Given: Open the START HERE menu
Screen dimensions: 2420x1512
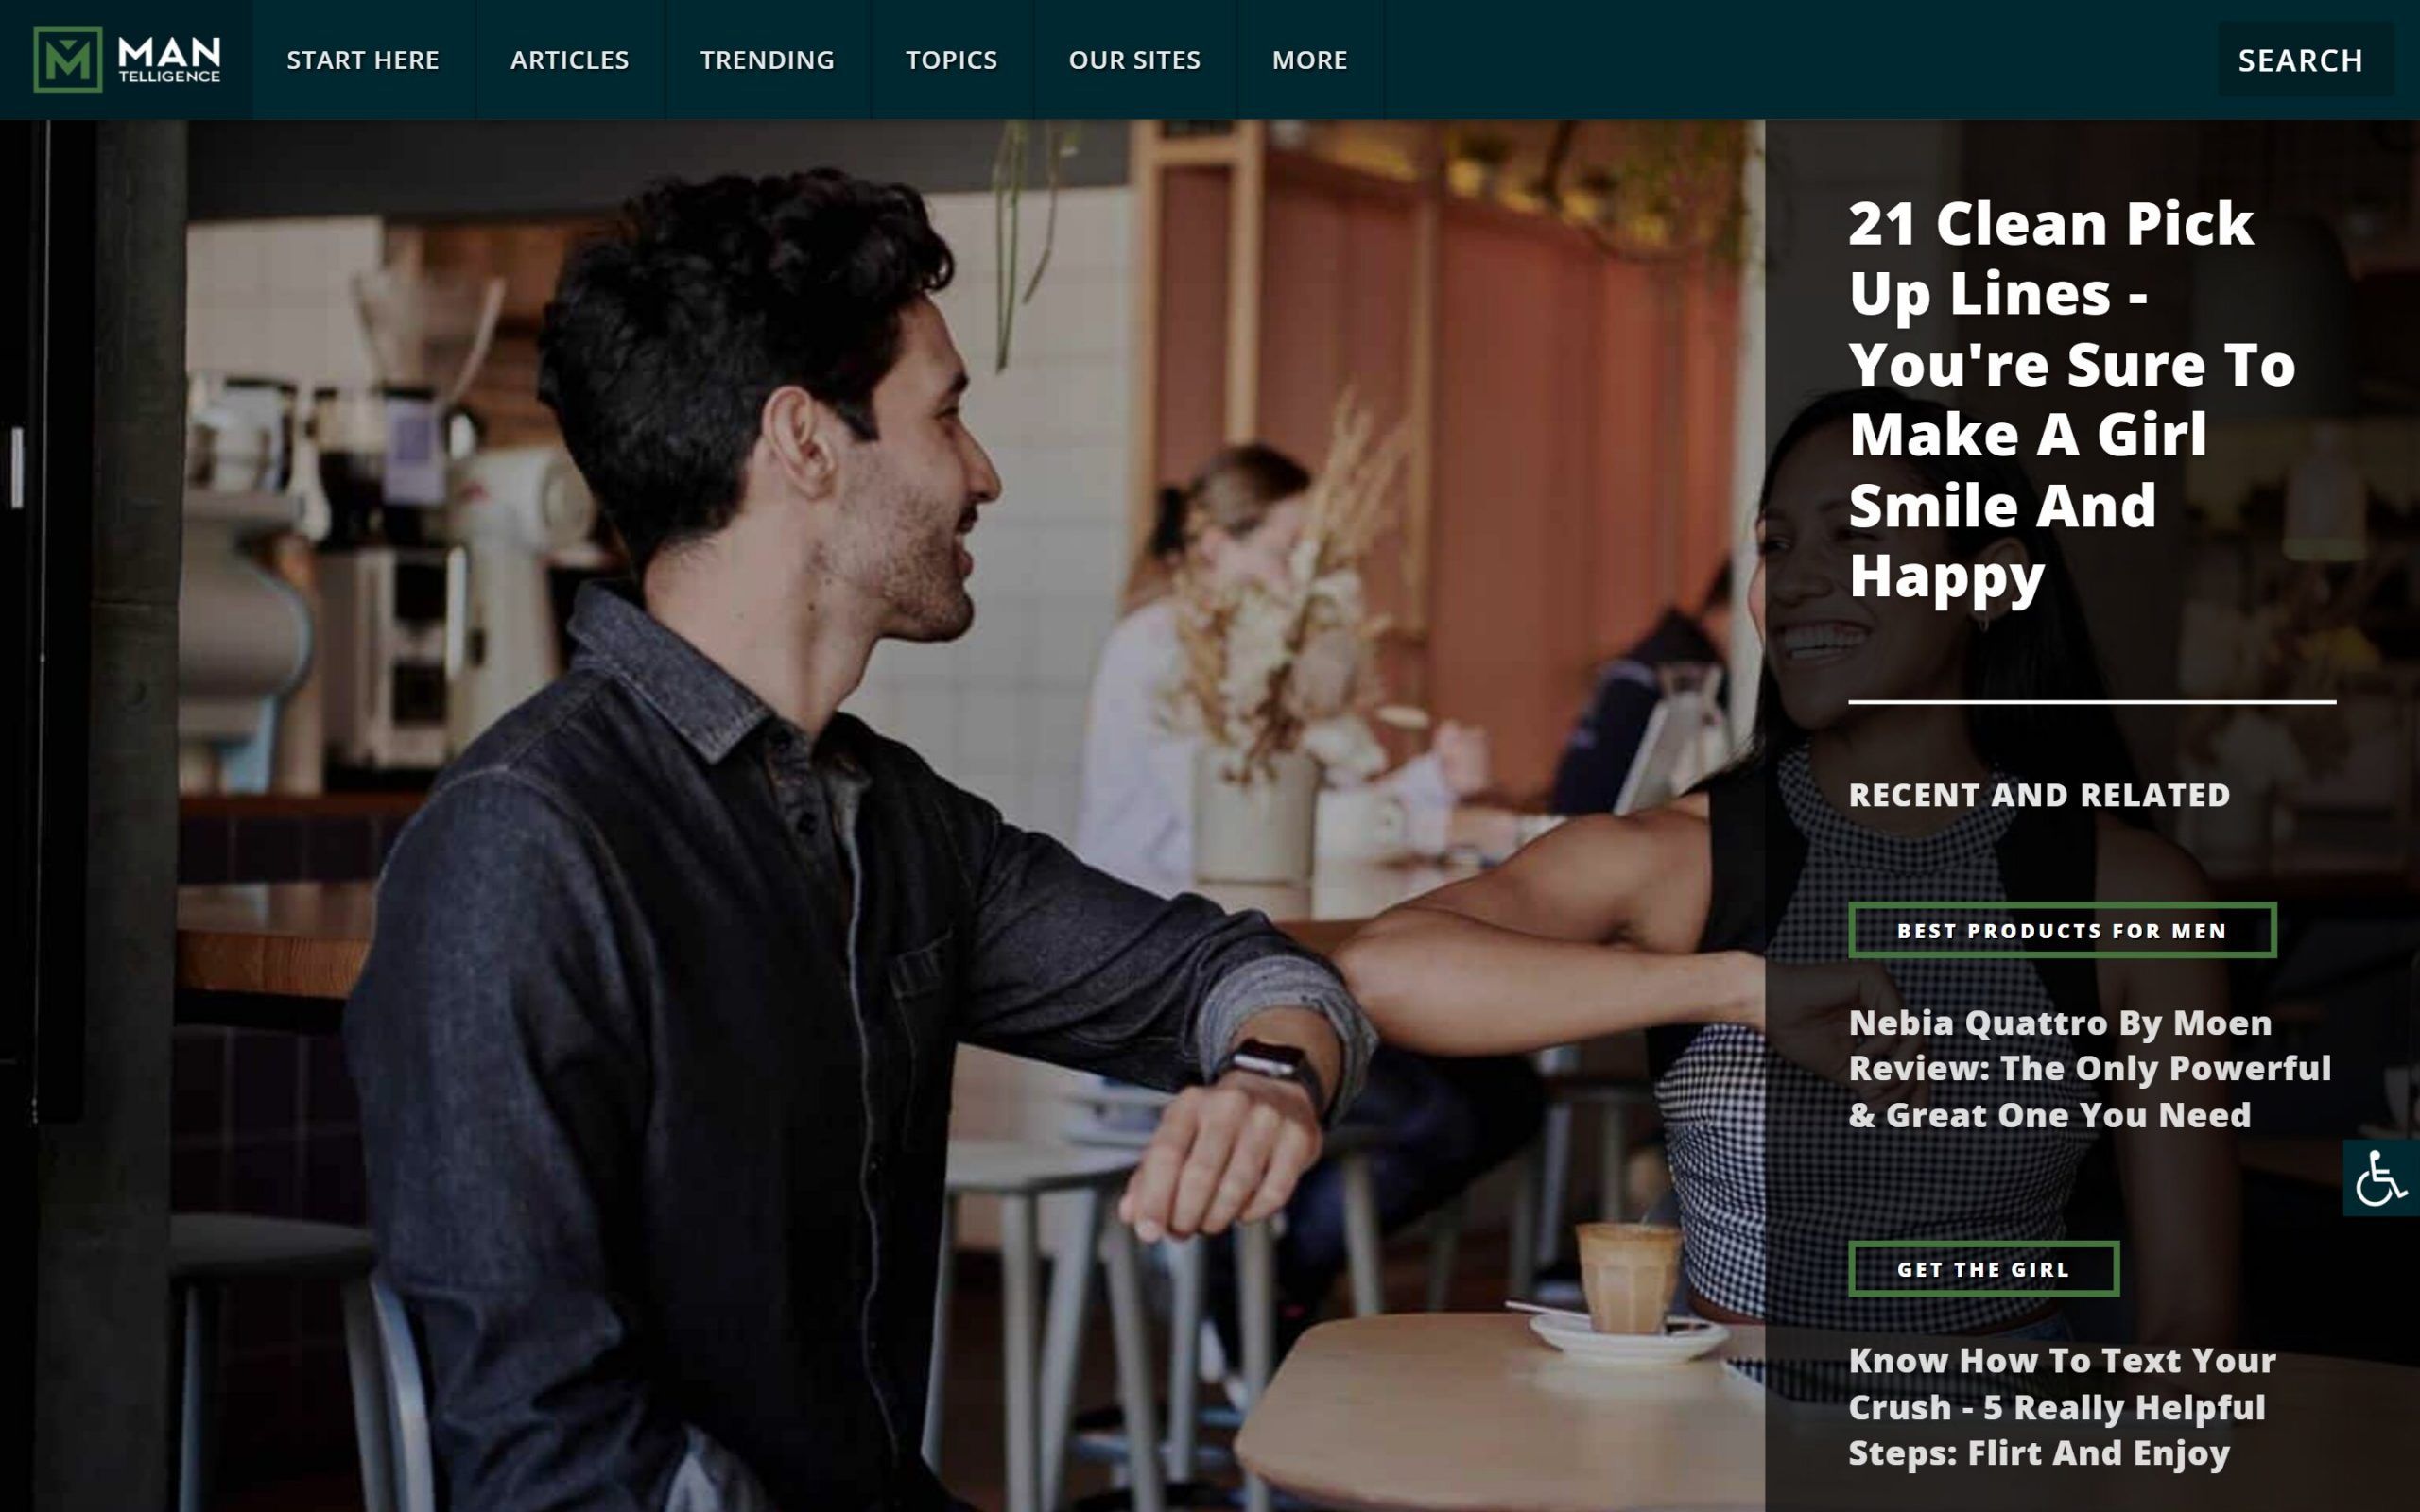Looking at the screenshot, I should click(363, 60).
